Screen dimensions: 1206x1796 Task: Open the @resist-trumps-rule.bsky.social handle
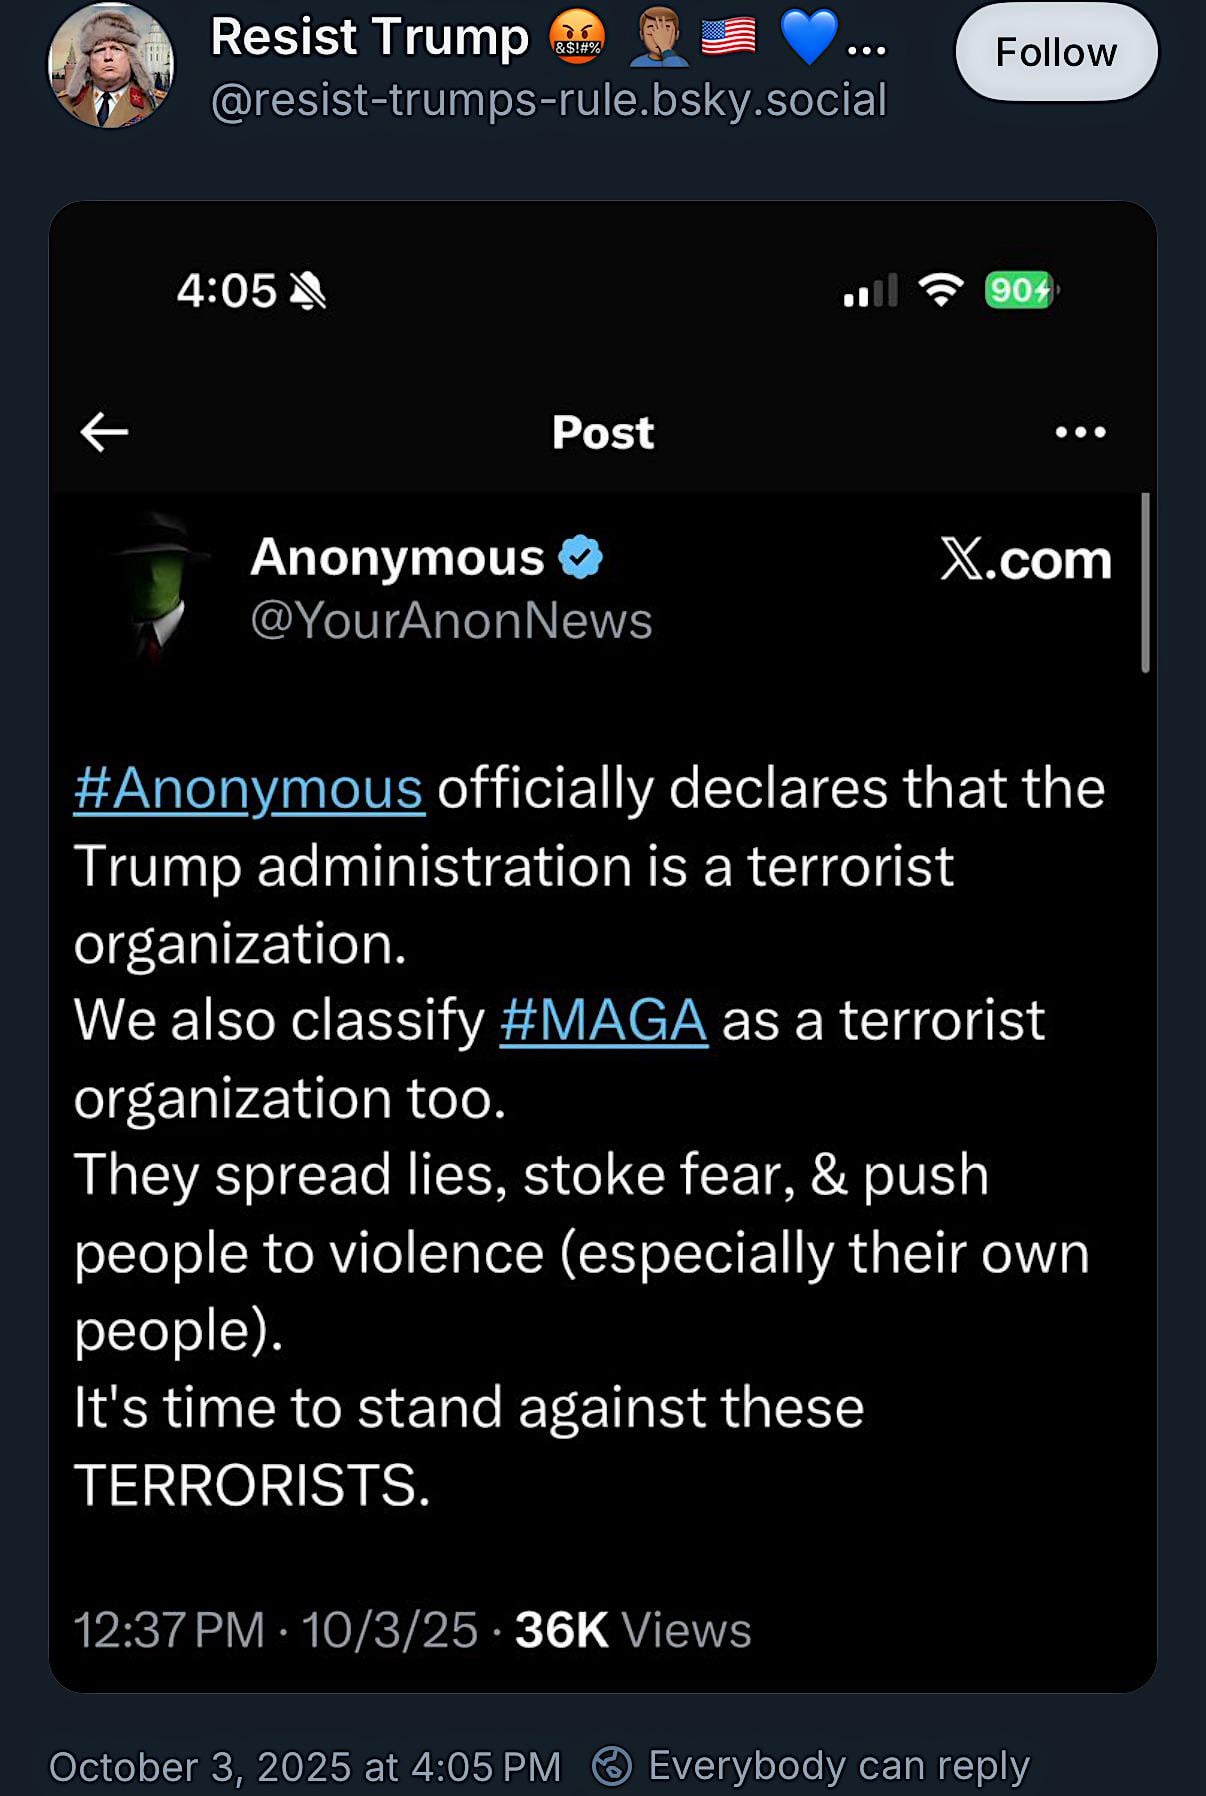(549, 100)
